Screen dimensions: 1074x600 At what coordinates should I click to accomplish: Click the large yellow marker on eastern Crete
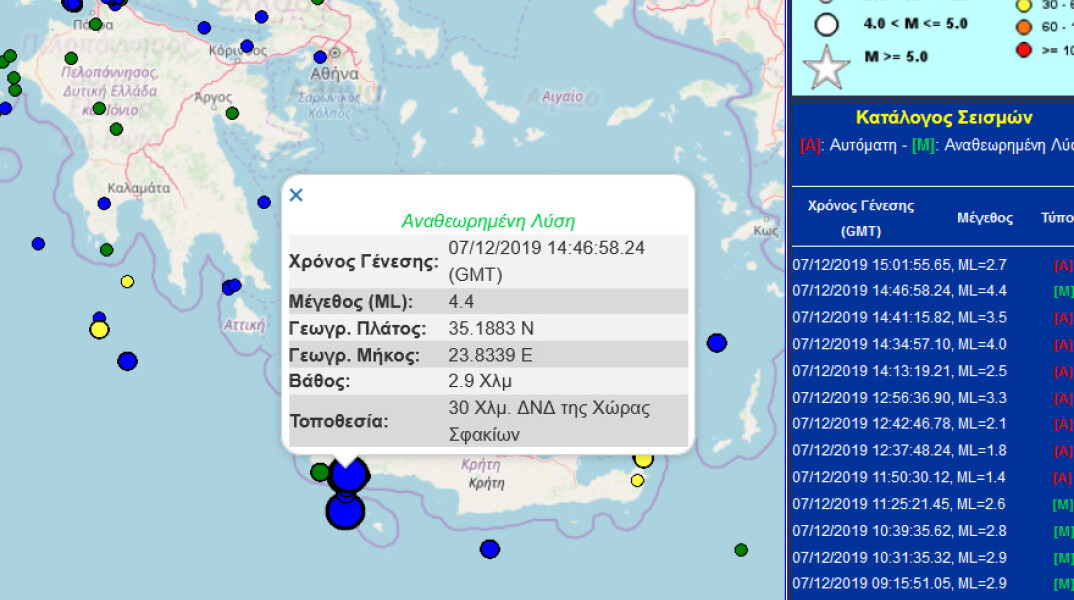643,459
